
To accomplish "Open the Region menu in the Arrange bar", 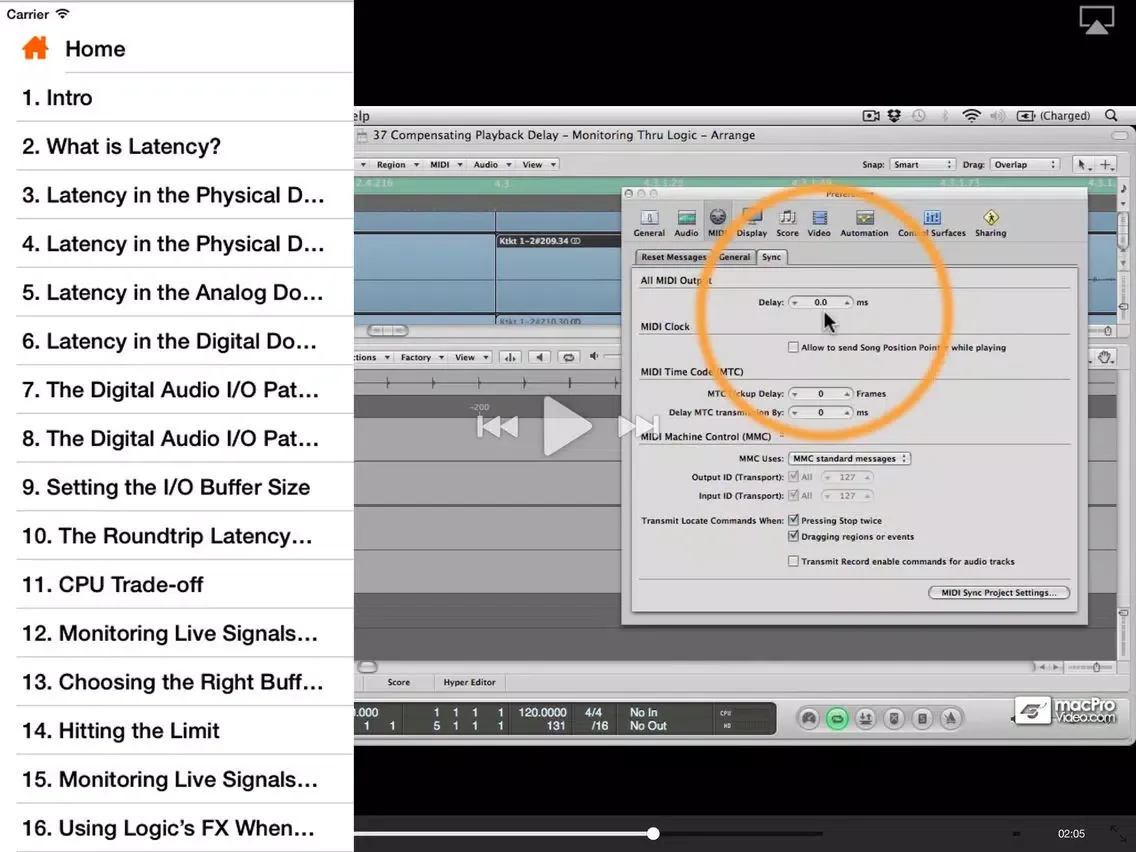I will tap(397, 164).
